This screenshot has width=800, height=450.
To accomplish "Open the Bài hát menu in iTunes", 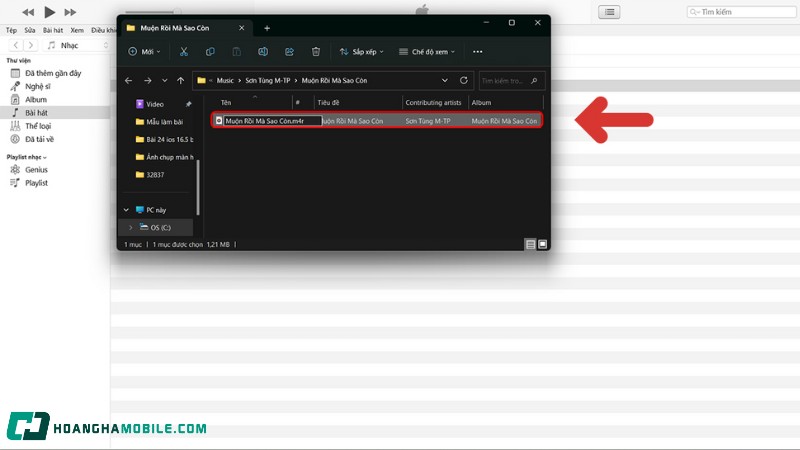I will click(x=53, y=30).
